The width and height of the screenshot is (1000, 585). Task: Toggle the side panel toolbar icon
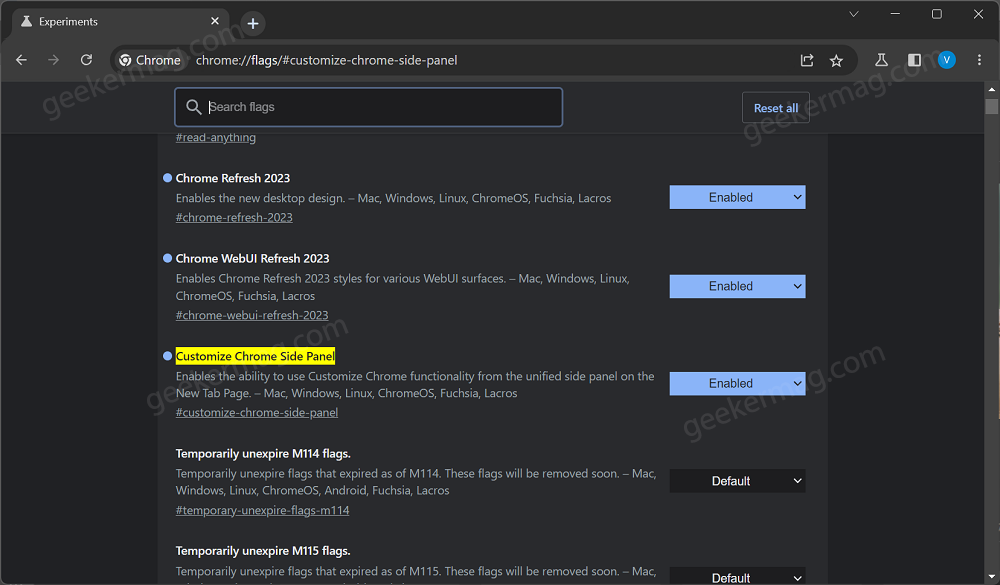click(x=914, y=60)
